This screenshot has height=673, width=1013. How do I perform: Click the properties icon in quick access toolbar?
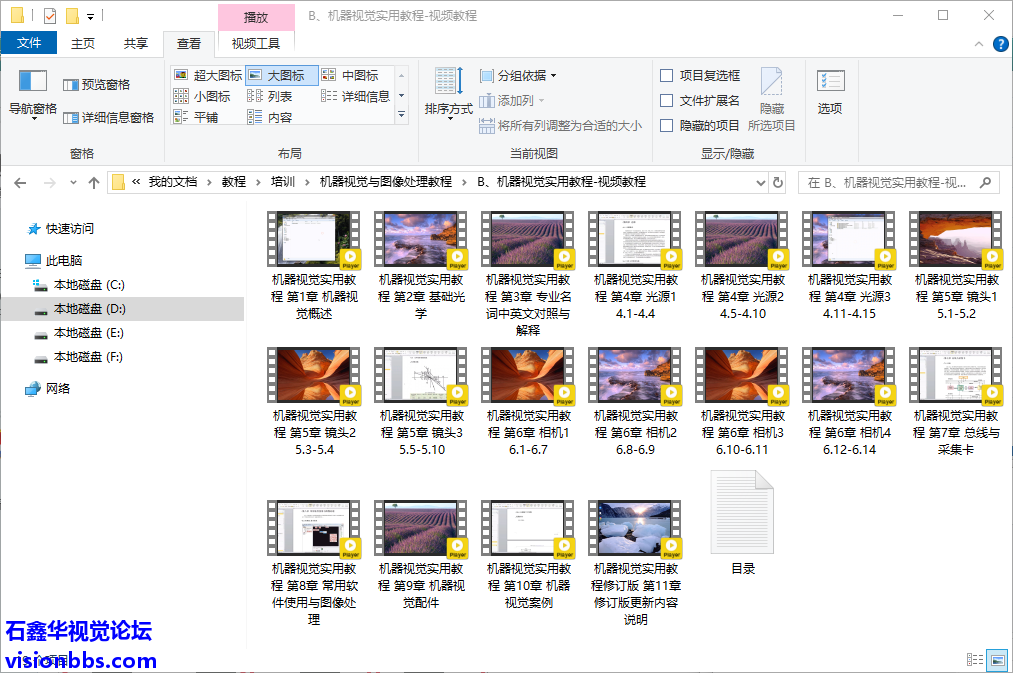[x=50, y=16]
